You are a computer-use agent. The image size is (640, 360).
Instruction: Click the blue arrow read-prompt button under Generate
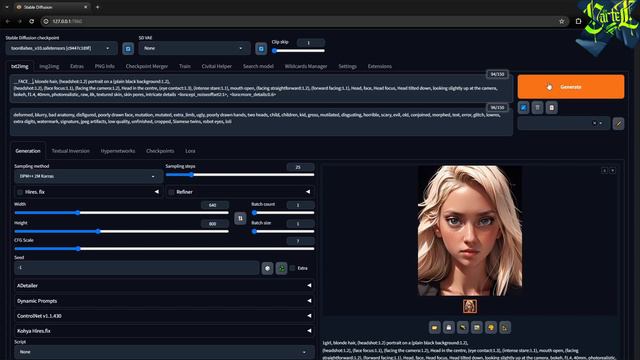click(x=523, y=108)
